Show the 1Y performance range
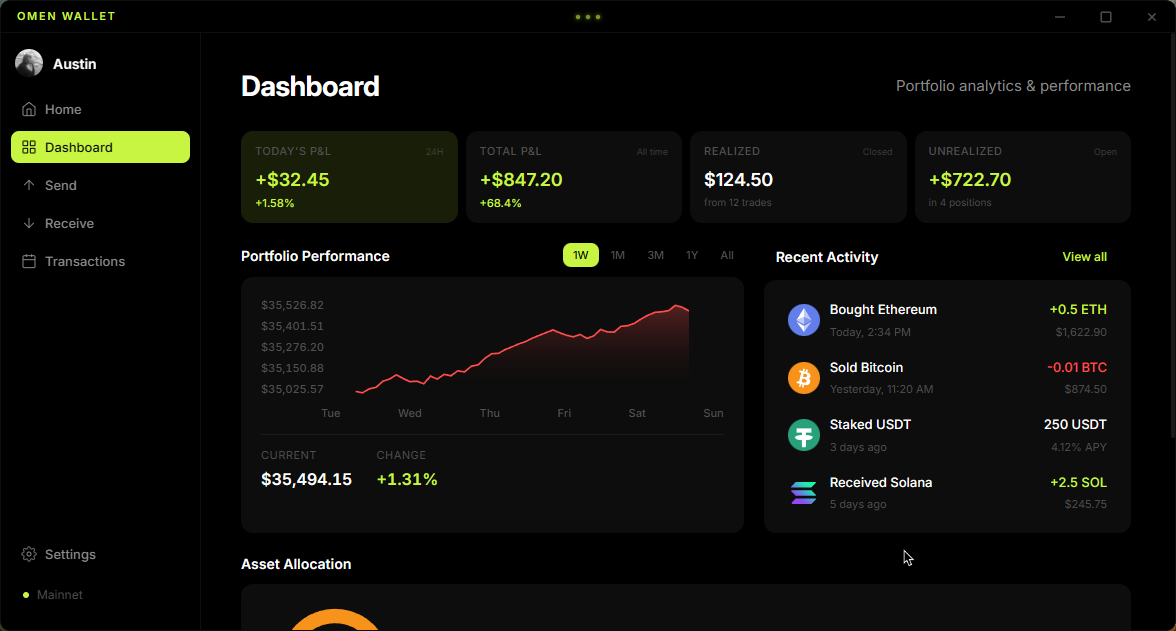Image resolution: width=1176 pixels, height=631 pixels. tap(692, 255)
